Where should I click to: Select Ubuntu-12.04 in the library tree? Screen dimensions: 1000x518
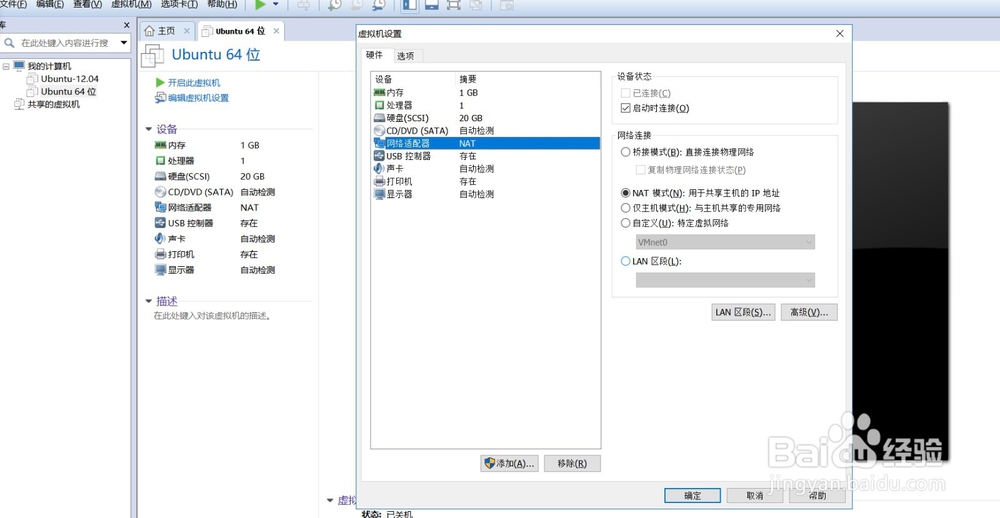coord(70,79)
